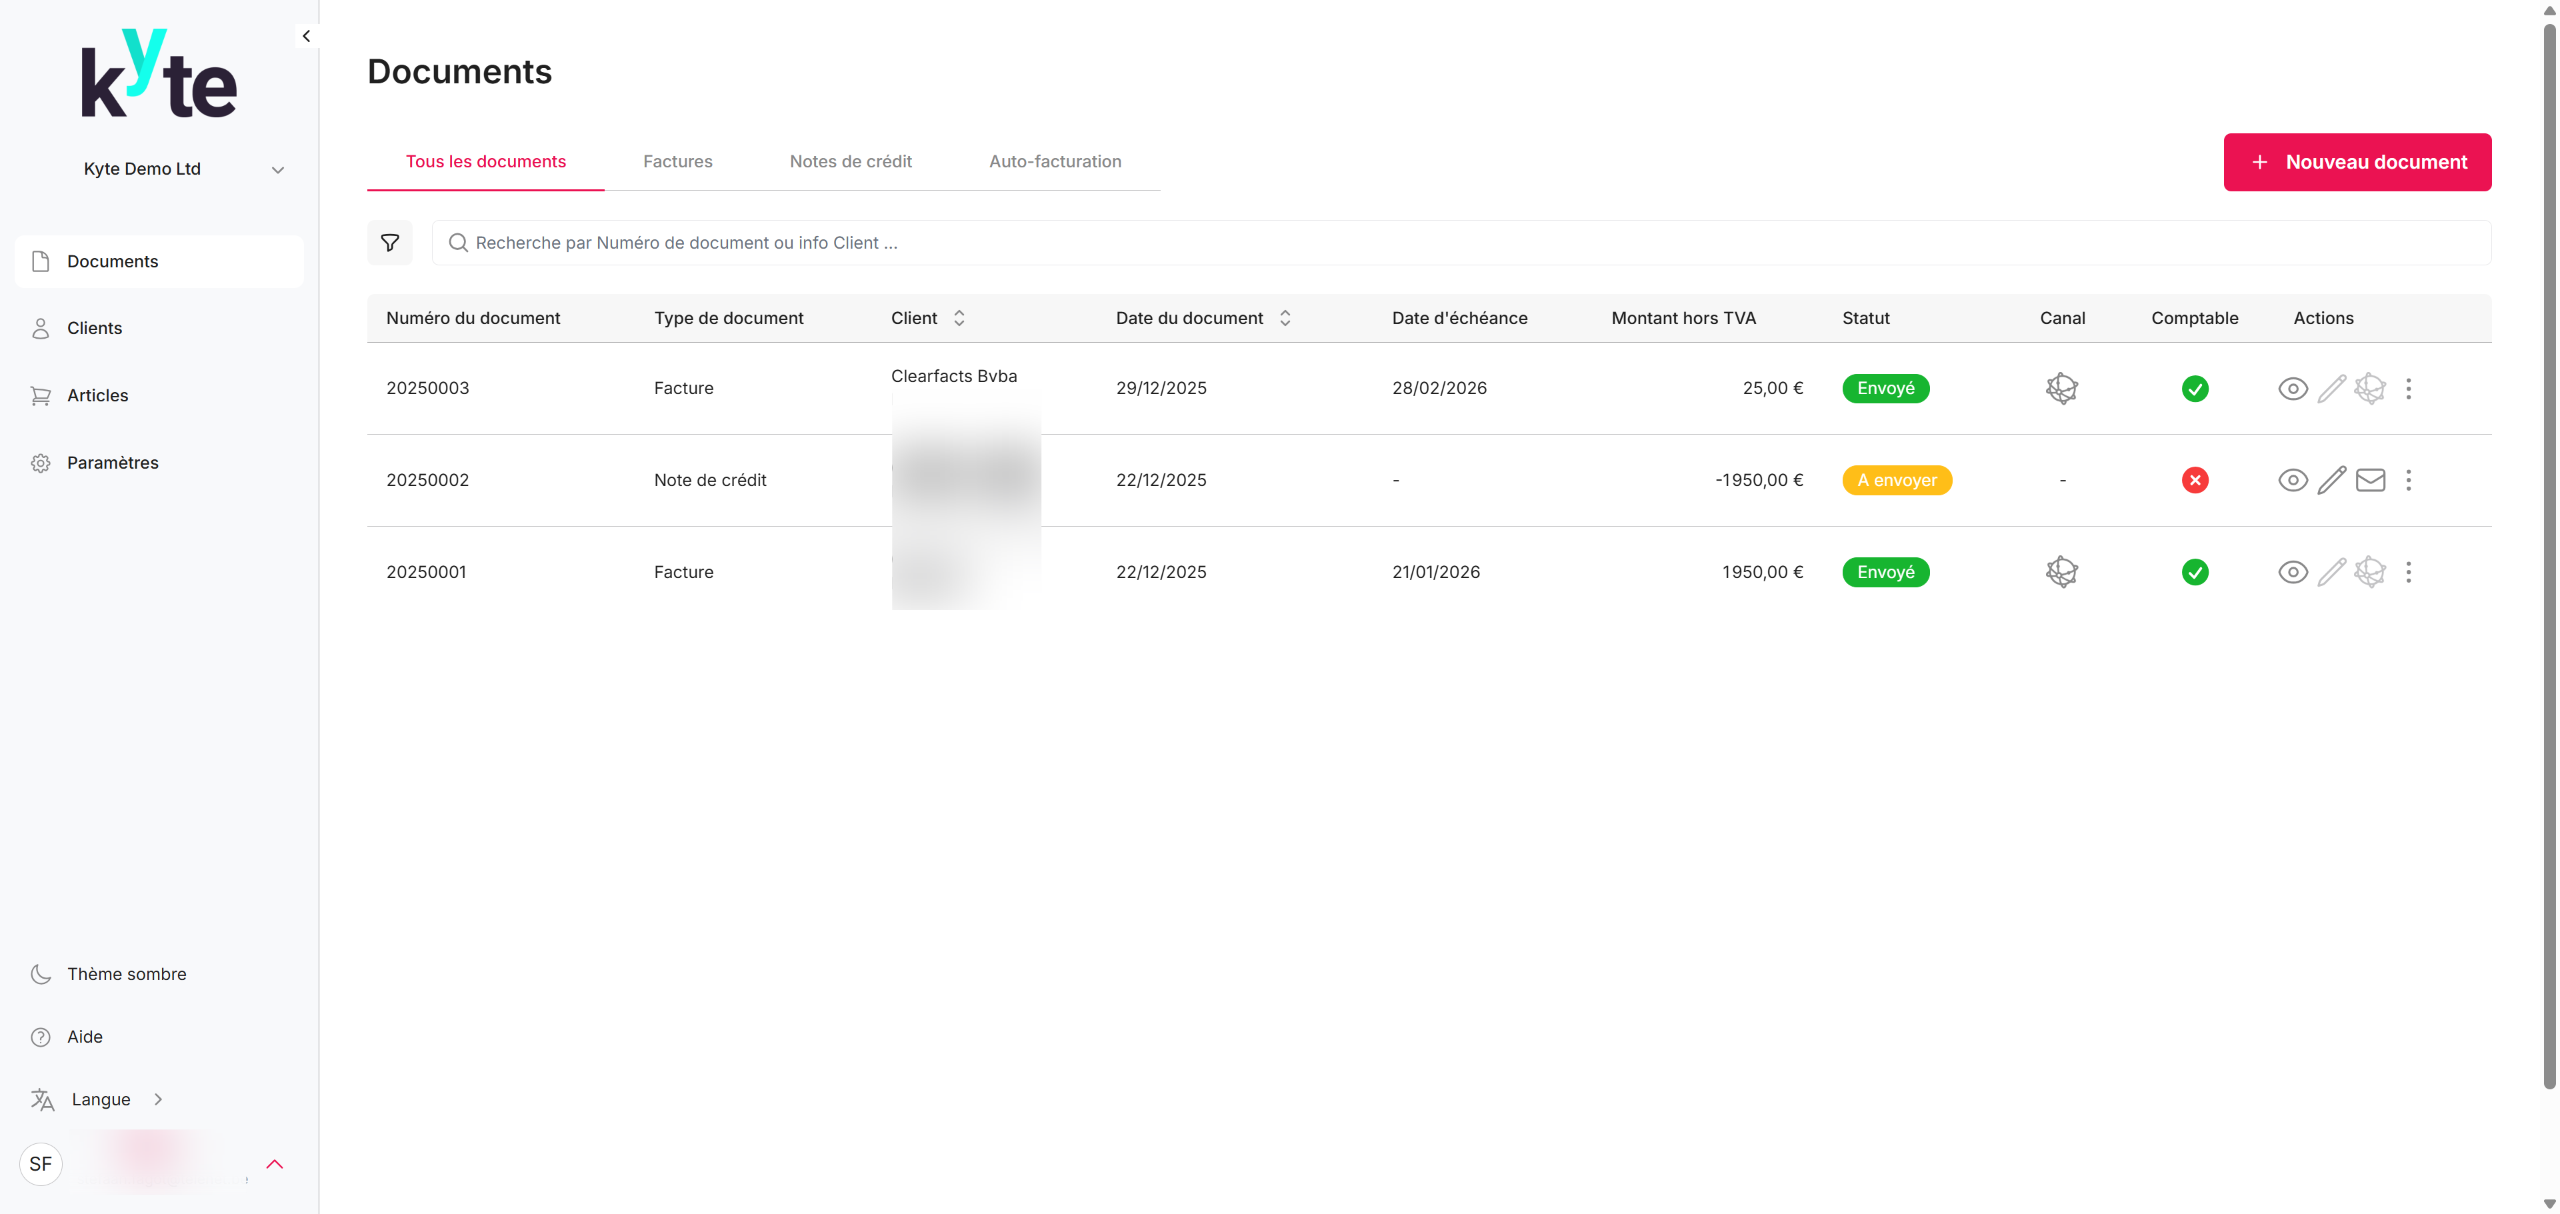Send document 20250002 via envelope icon
Screen dimensions: 2560x1214
coord(2370,480)
